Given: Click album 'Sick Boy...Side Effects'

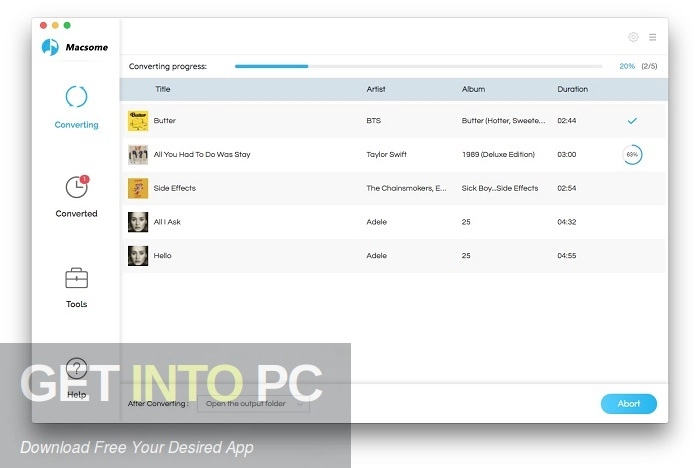Looking at the screenshot, I should [500, 188].
